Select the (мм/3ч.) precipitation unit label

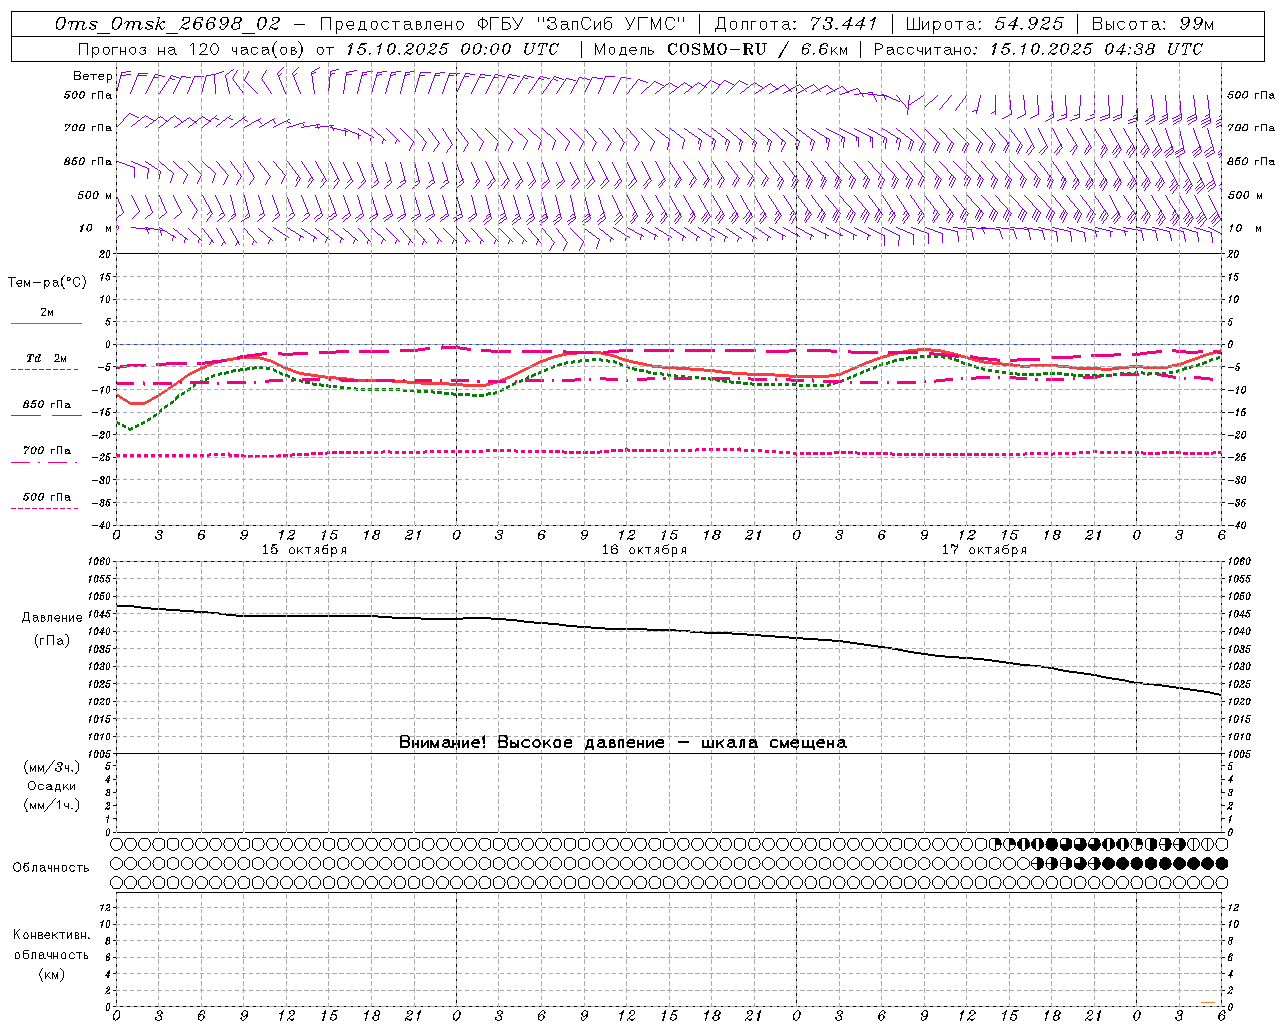(x=52, y=767)
